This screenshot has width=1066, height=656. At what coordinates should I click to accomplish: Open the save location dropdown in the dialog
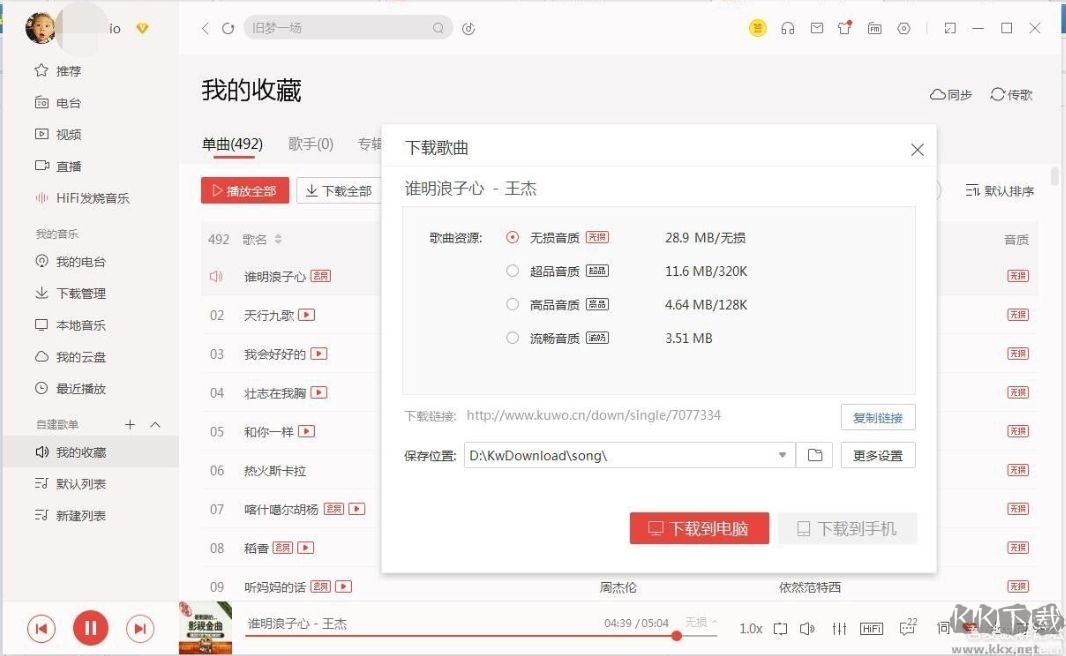[782, 454]
